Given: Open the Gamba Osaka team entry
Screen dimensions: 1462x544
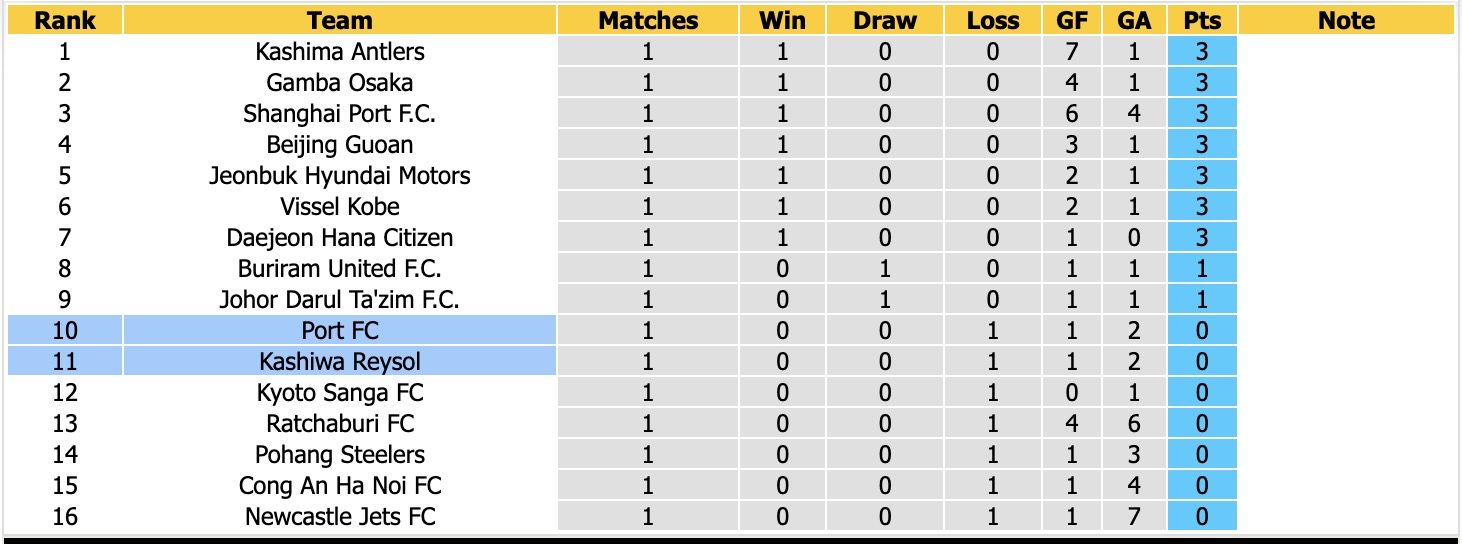Looking at the screenshot, I should click(340, 83).
